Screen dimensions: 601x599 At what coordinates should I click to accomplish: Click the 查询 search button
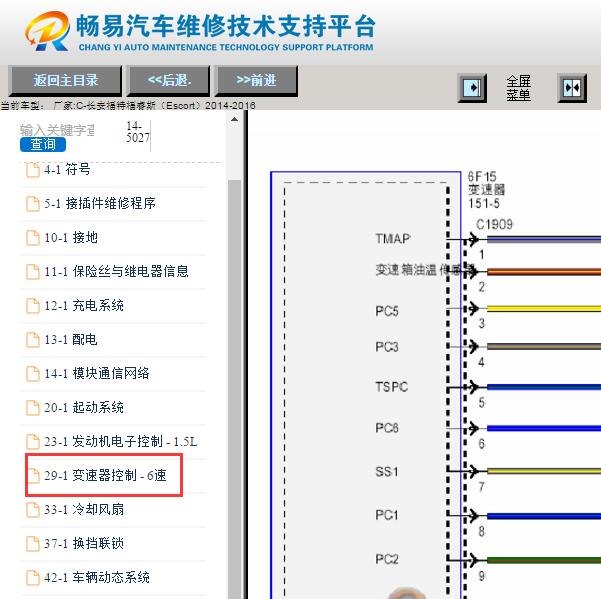pyautogui.click(x=43, y=144)
